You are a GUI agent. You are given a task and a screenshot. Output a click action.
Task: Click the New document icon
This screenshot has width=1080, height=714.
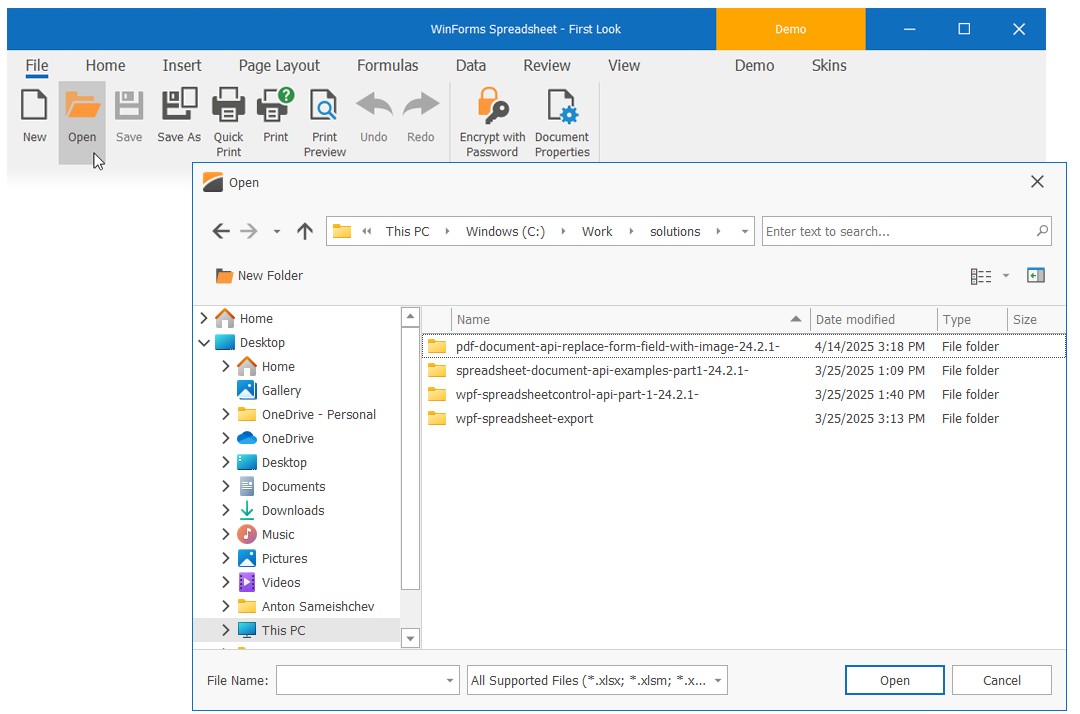34,107
